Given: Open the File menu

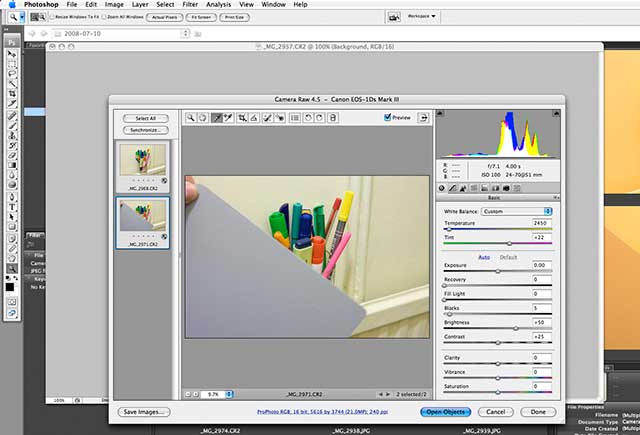Looking at the screenshot, I should tap(72, 4).
